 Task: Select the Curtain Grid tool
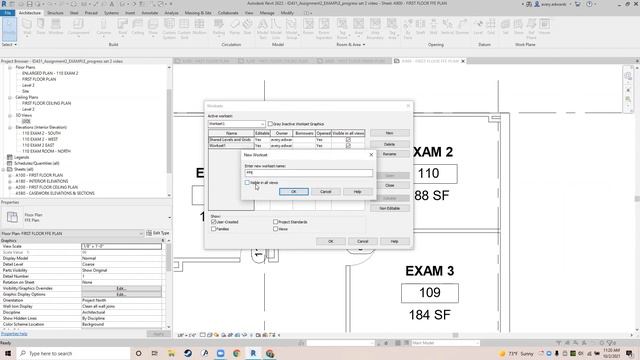184,28
